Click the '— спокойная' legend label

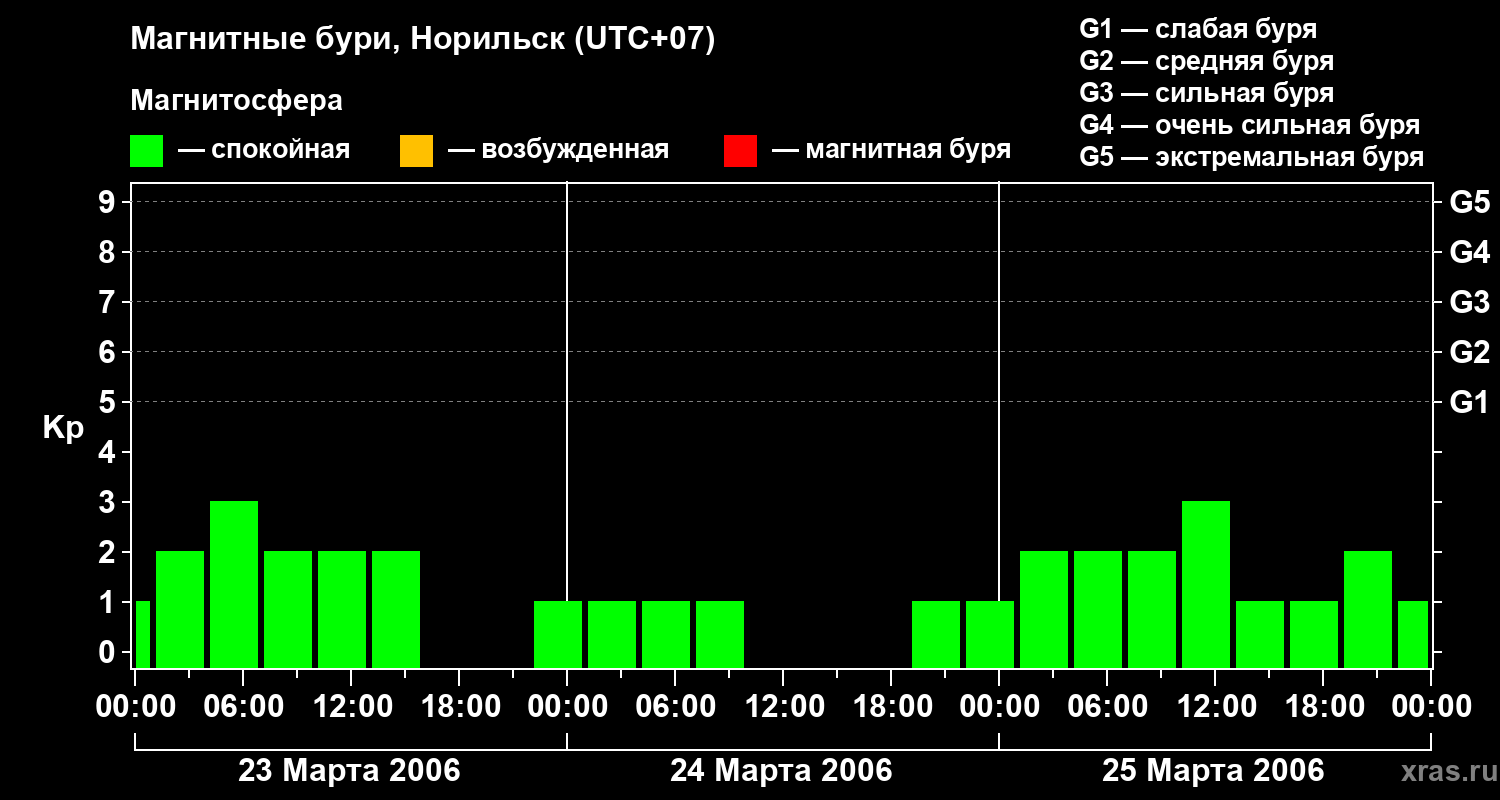[264, 150]
